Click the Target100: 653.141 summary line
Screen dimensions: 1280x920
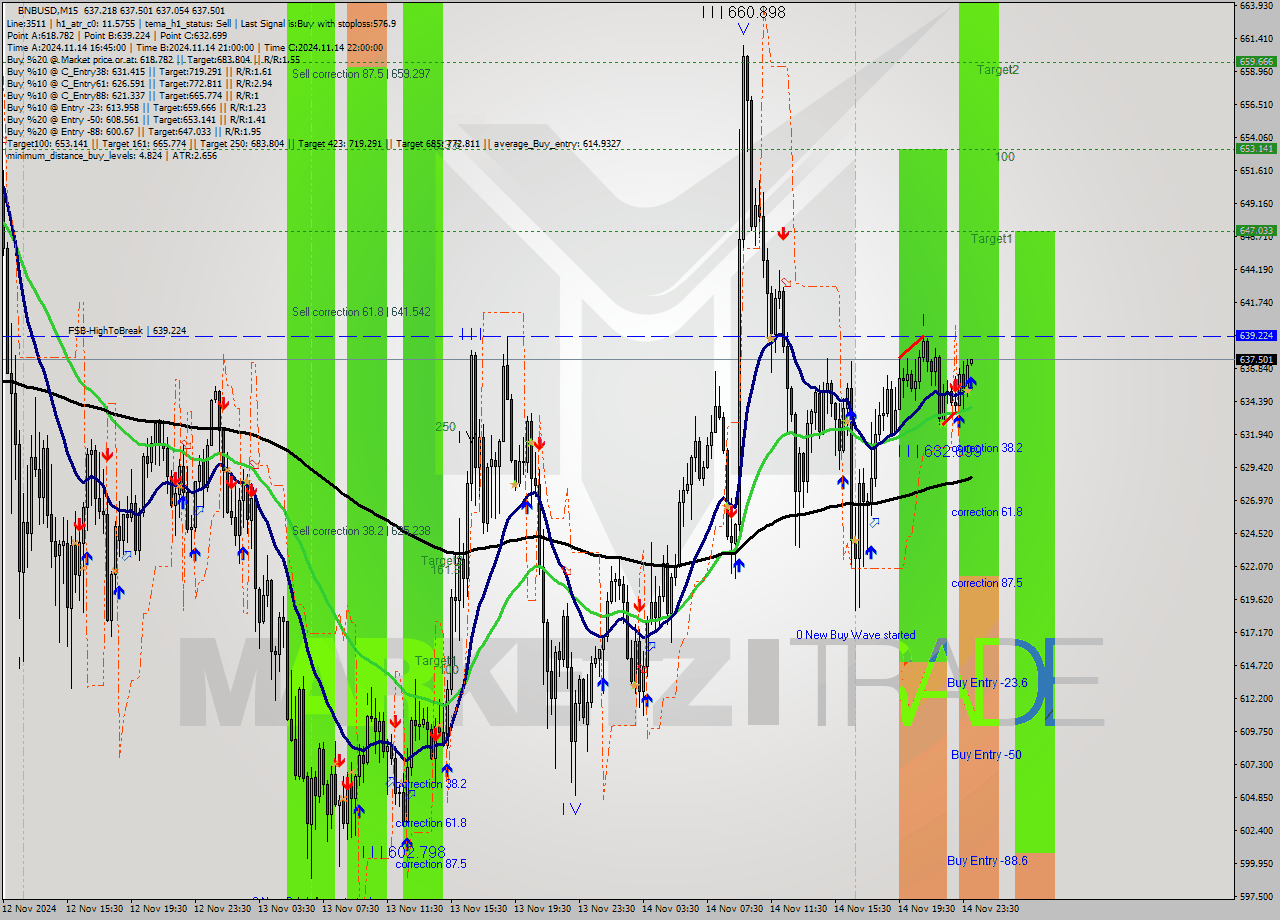tap(313, 144)
